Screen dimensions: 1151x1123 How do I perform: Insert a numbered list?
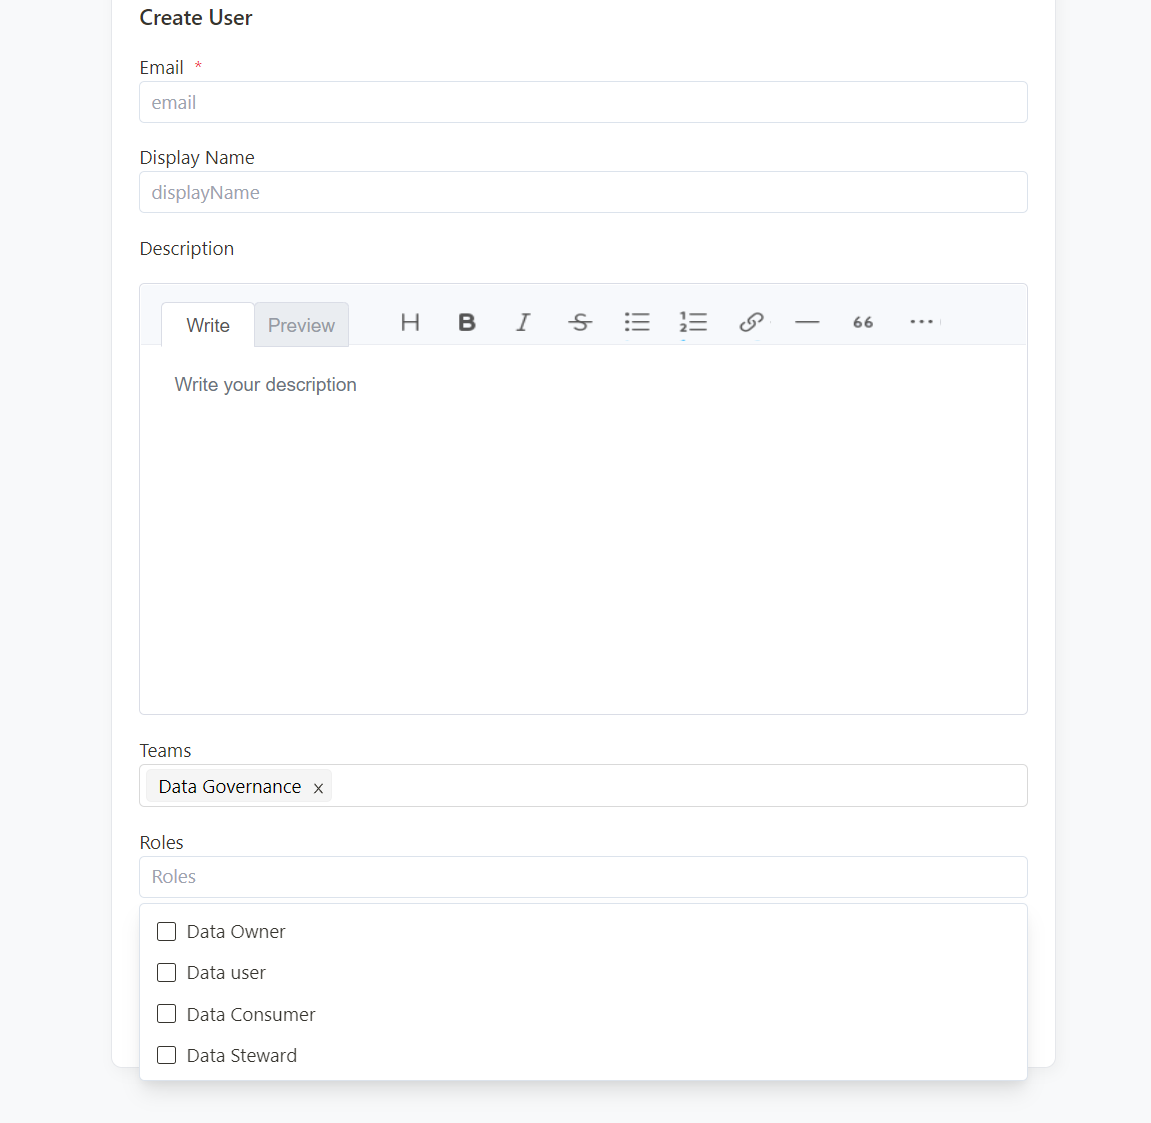(x=693, y=322)
